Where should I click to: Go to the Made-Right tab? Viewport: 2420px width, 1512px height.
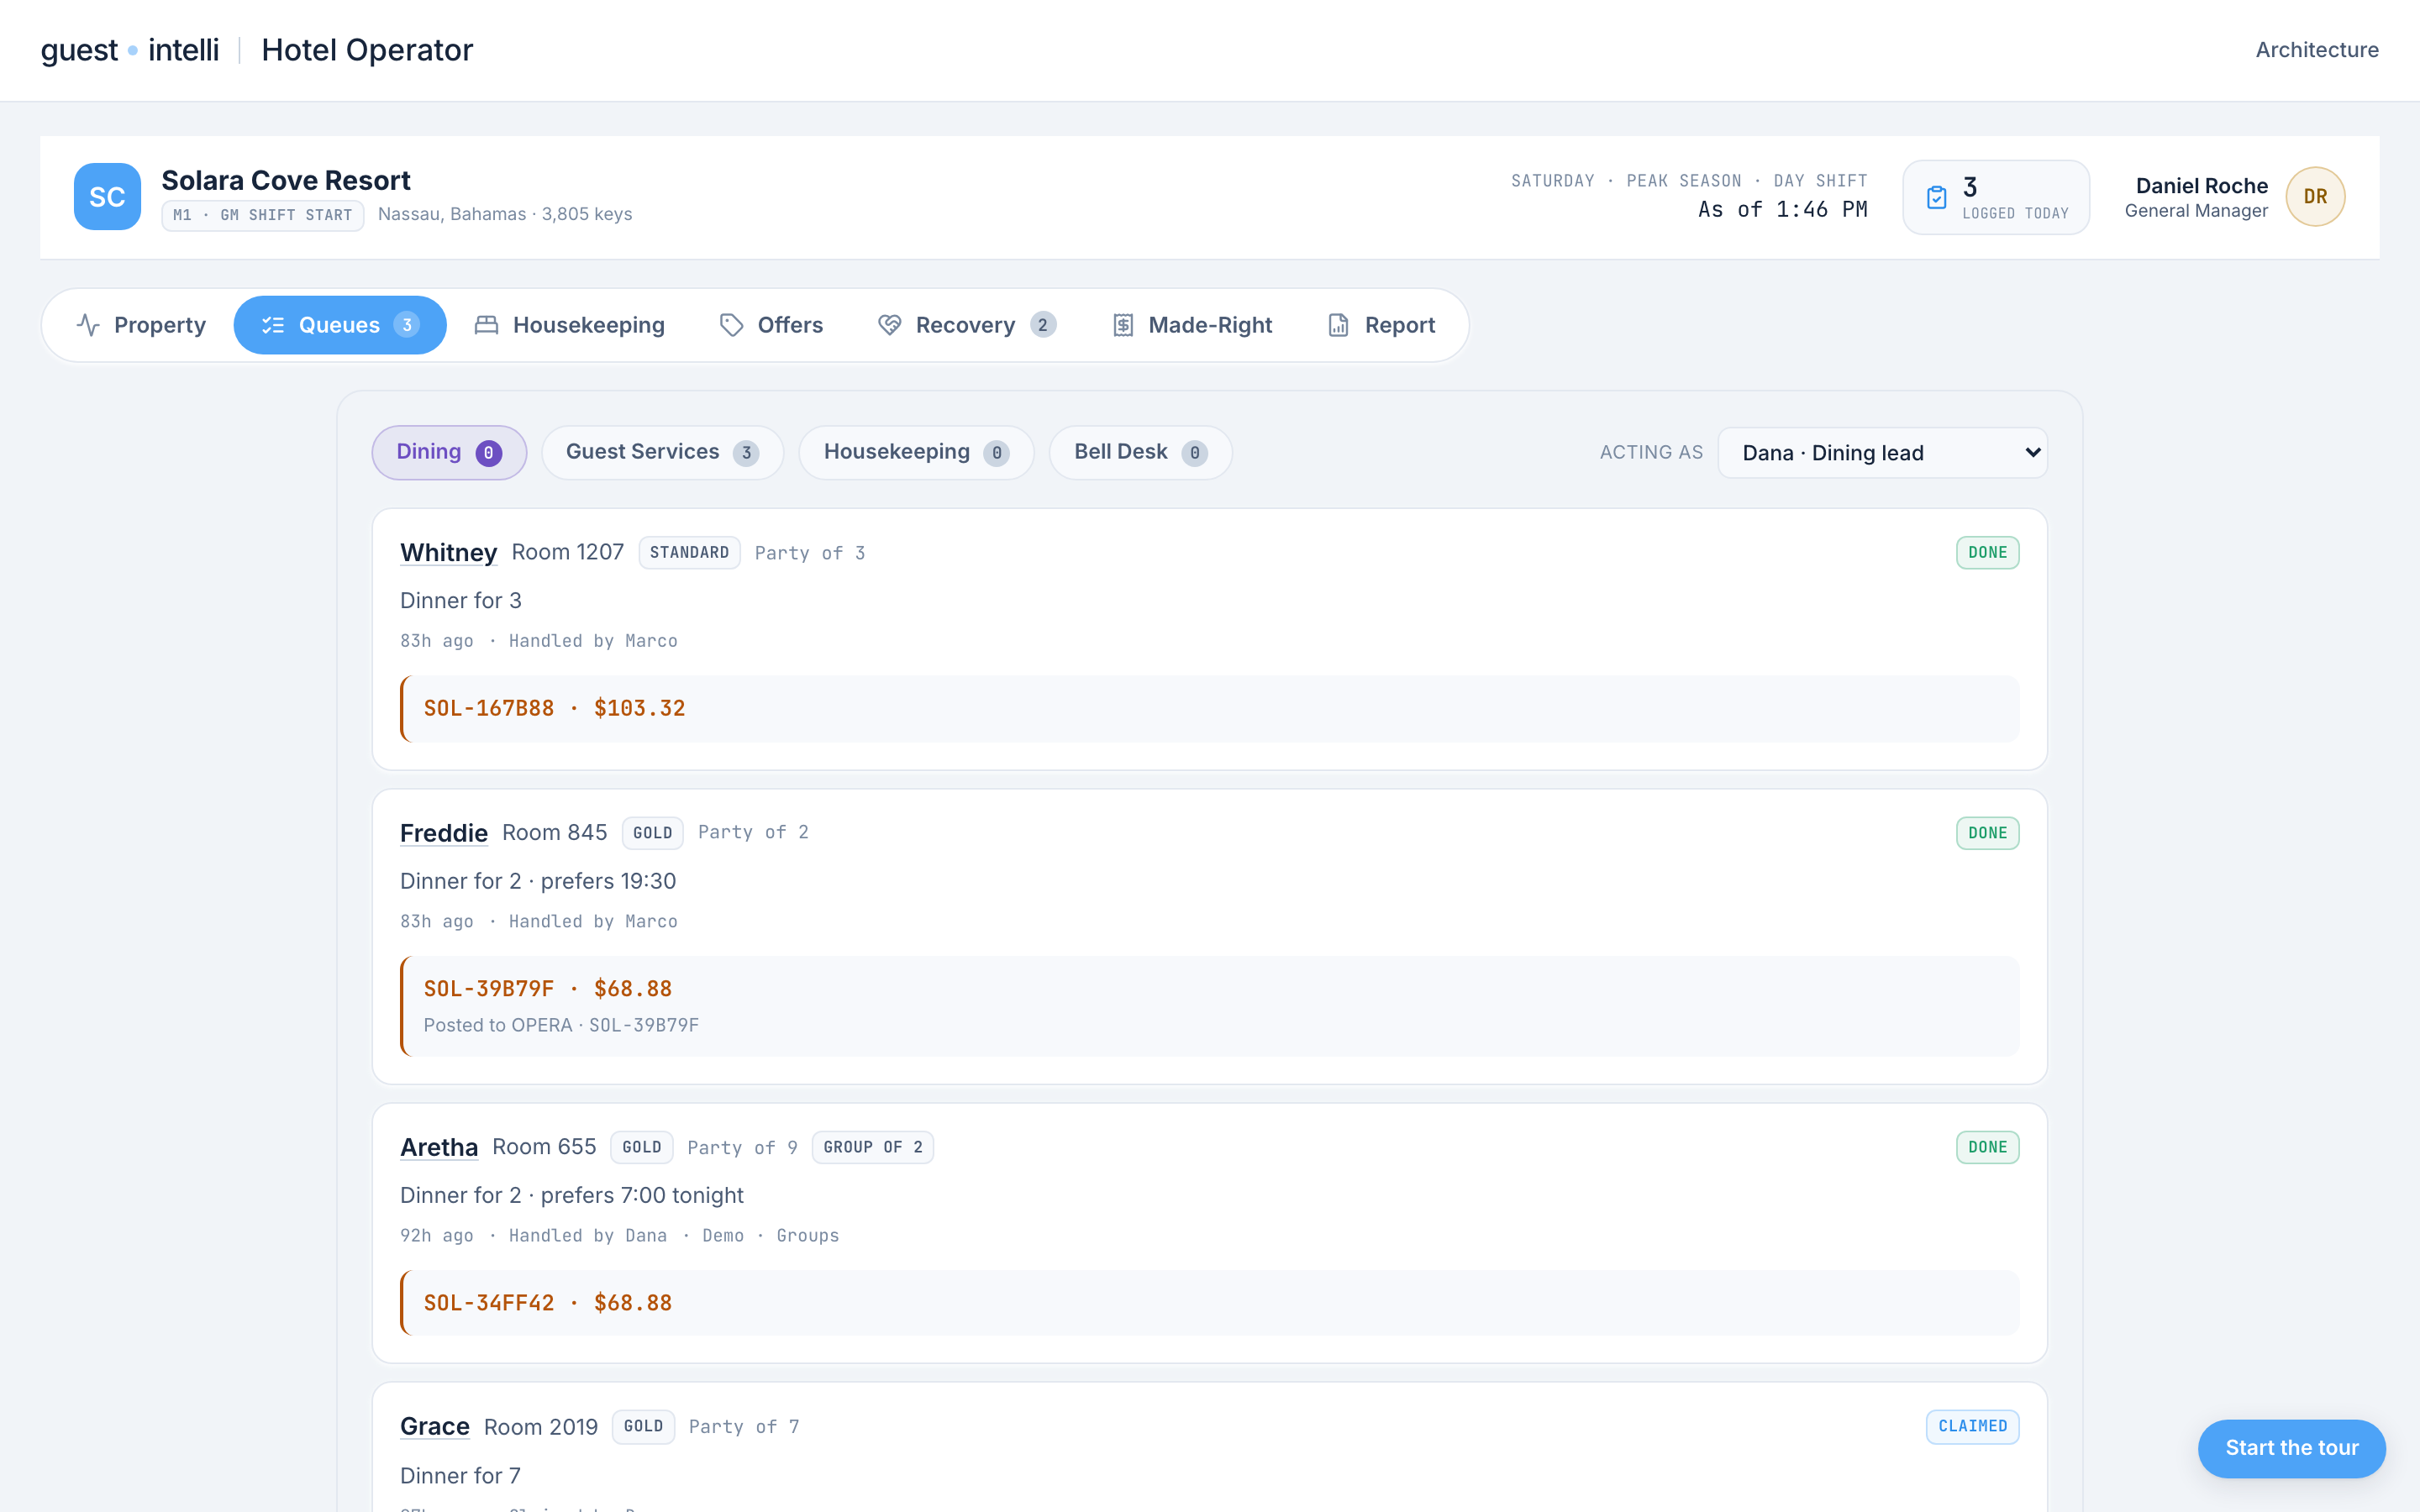pos(1192,325)
